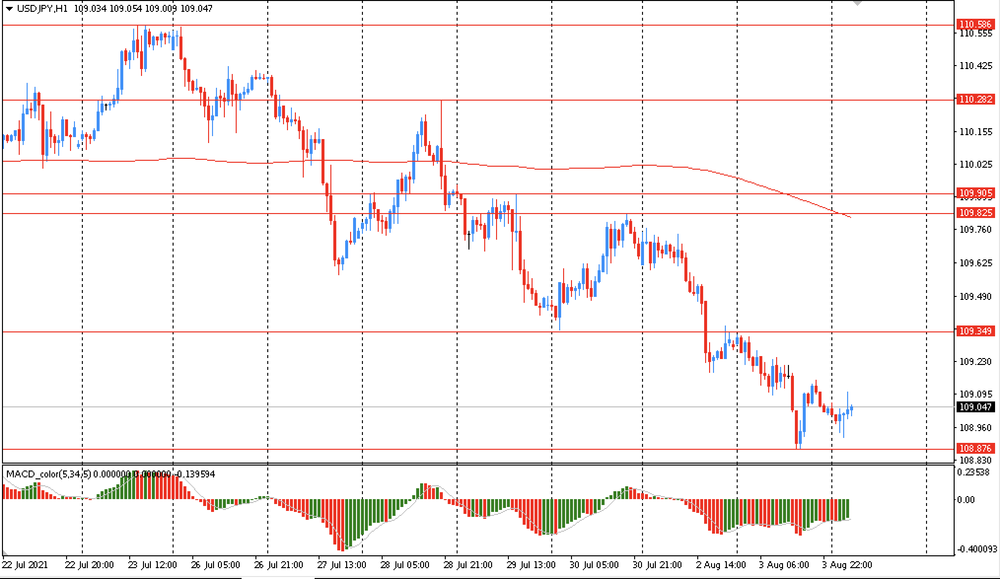Click the 22 Jul 2021 time label
Viewport: 1000px width, 579px height.
point(24,565)
